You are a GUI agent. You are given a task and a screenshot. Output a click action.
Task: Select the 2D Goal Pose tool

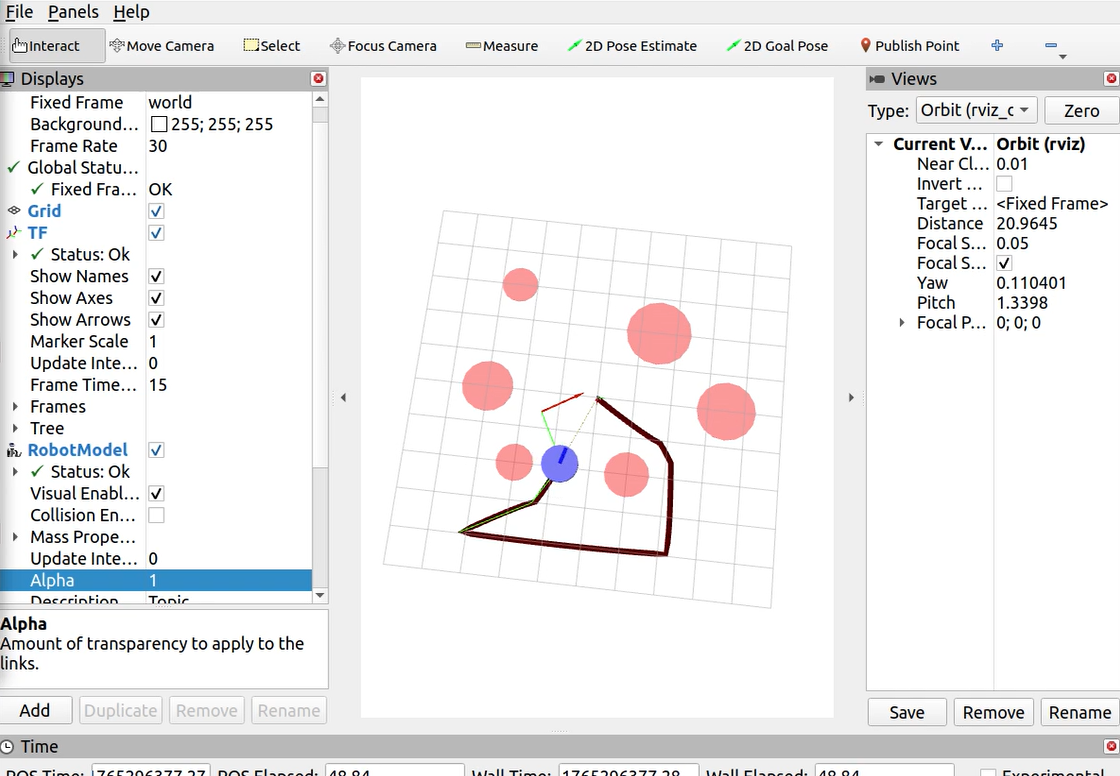(777, 46)
